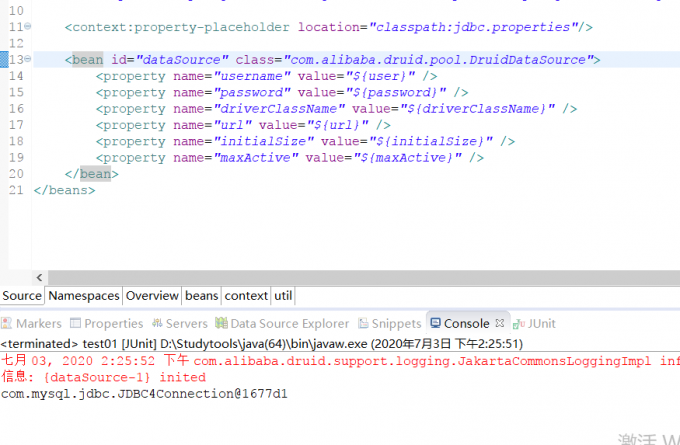Image resolution: width=680 pixels, height=445 pixels.
Task: Click the ${user} value on line 14
Action: pos(380,76)
